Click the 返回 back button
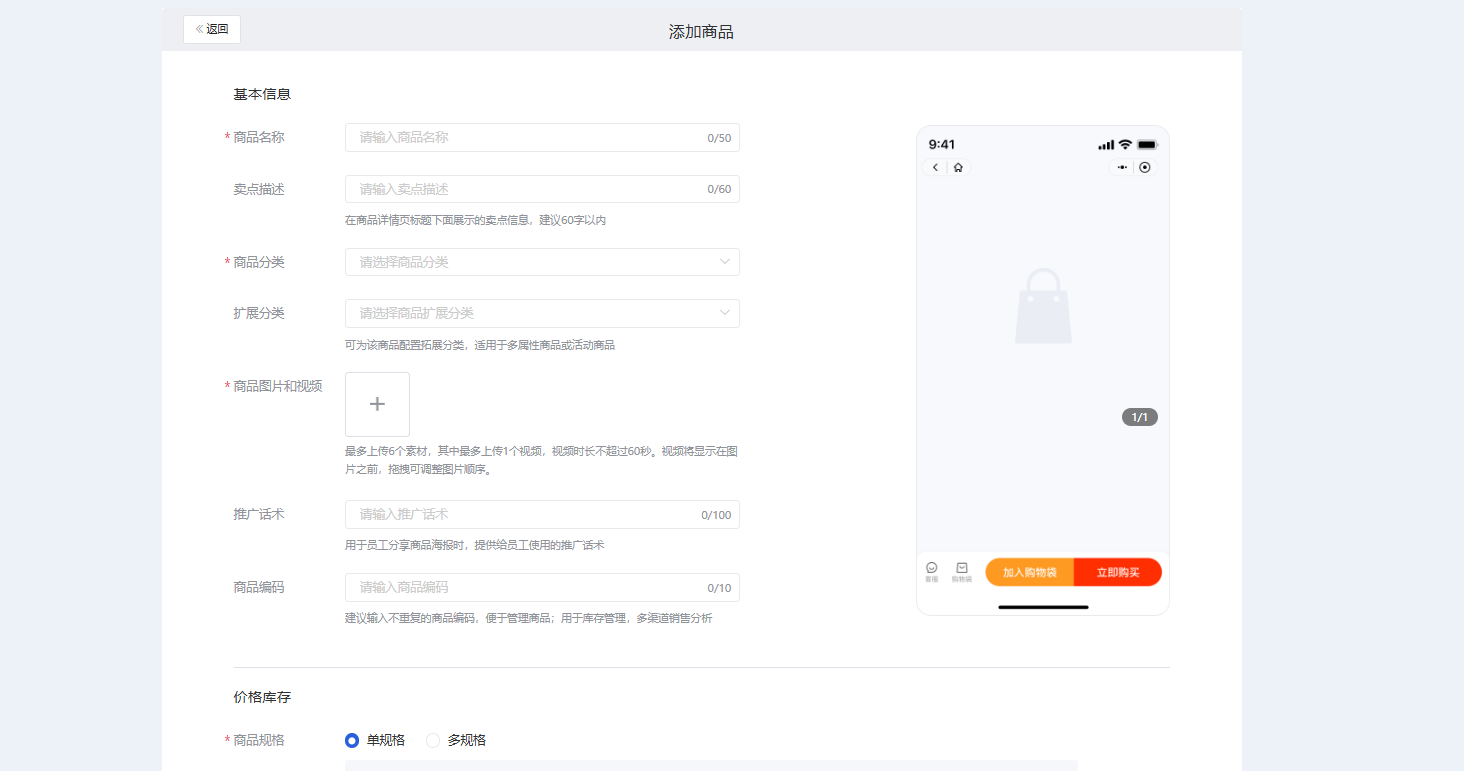This screenshot has width=1464, height=771. 212,29
